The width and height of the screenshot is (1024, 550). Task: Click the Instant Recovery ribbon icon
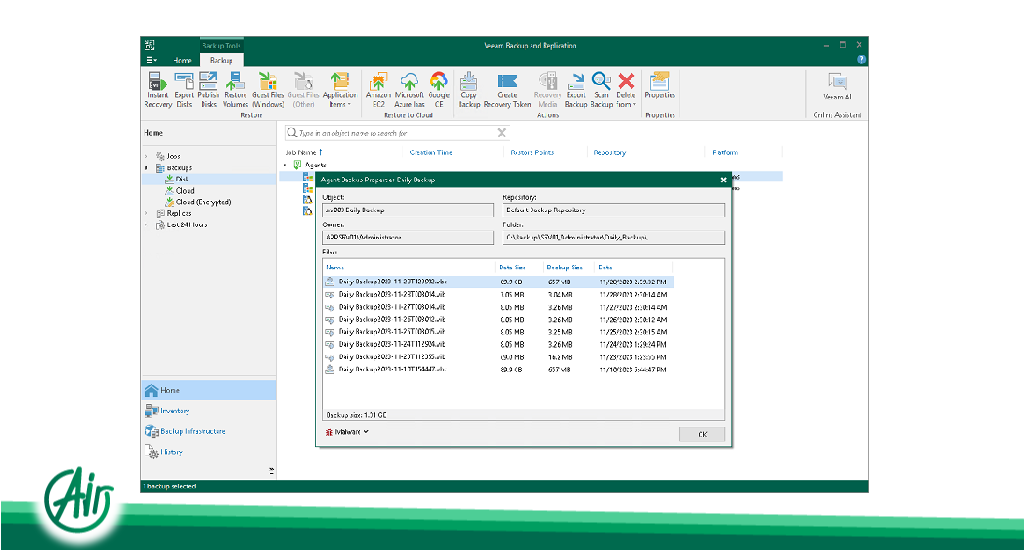pyautogui.click(x=157, y=89)
